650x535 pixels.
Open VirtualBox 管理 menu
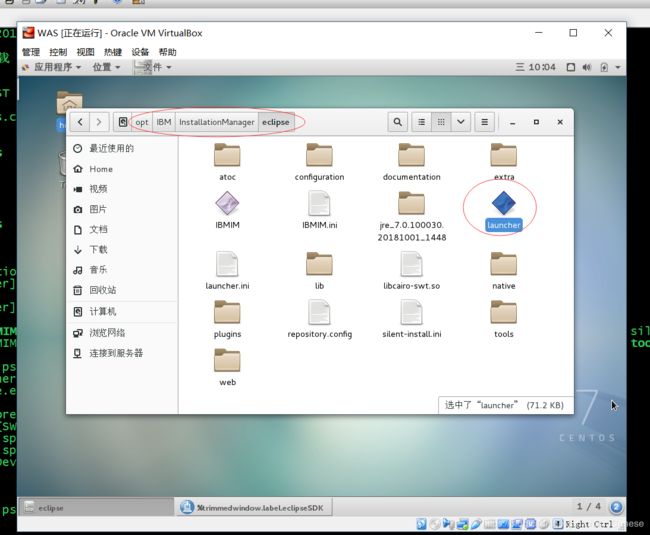[x=31, y=52]
